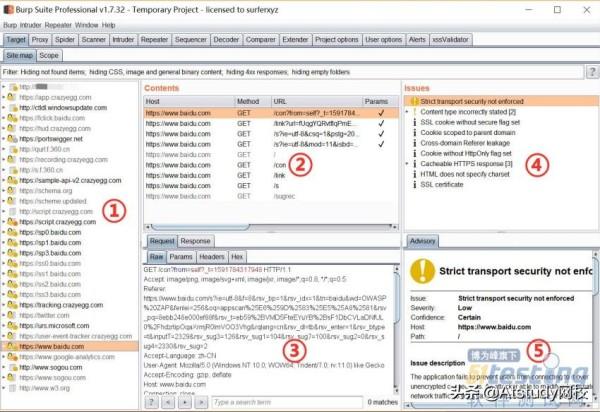Select the Sequencer tab
Screen dimensions: 600x412
[191, 40]
